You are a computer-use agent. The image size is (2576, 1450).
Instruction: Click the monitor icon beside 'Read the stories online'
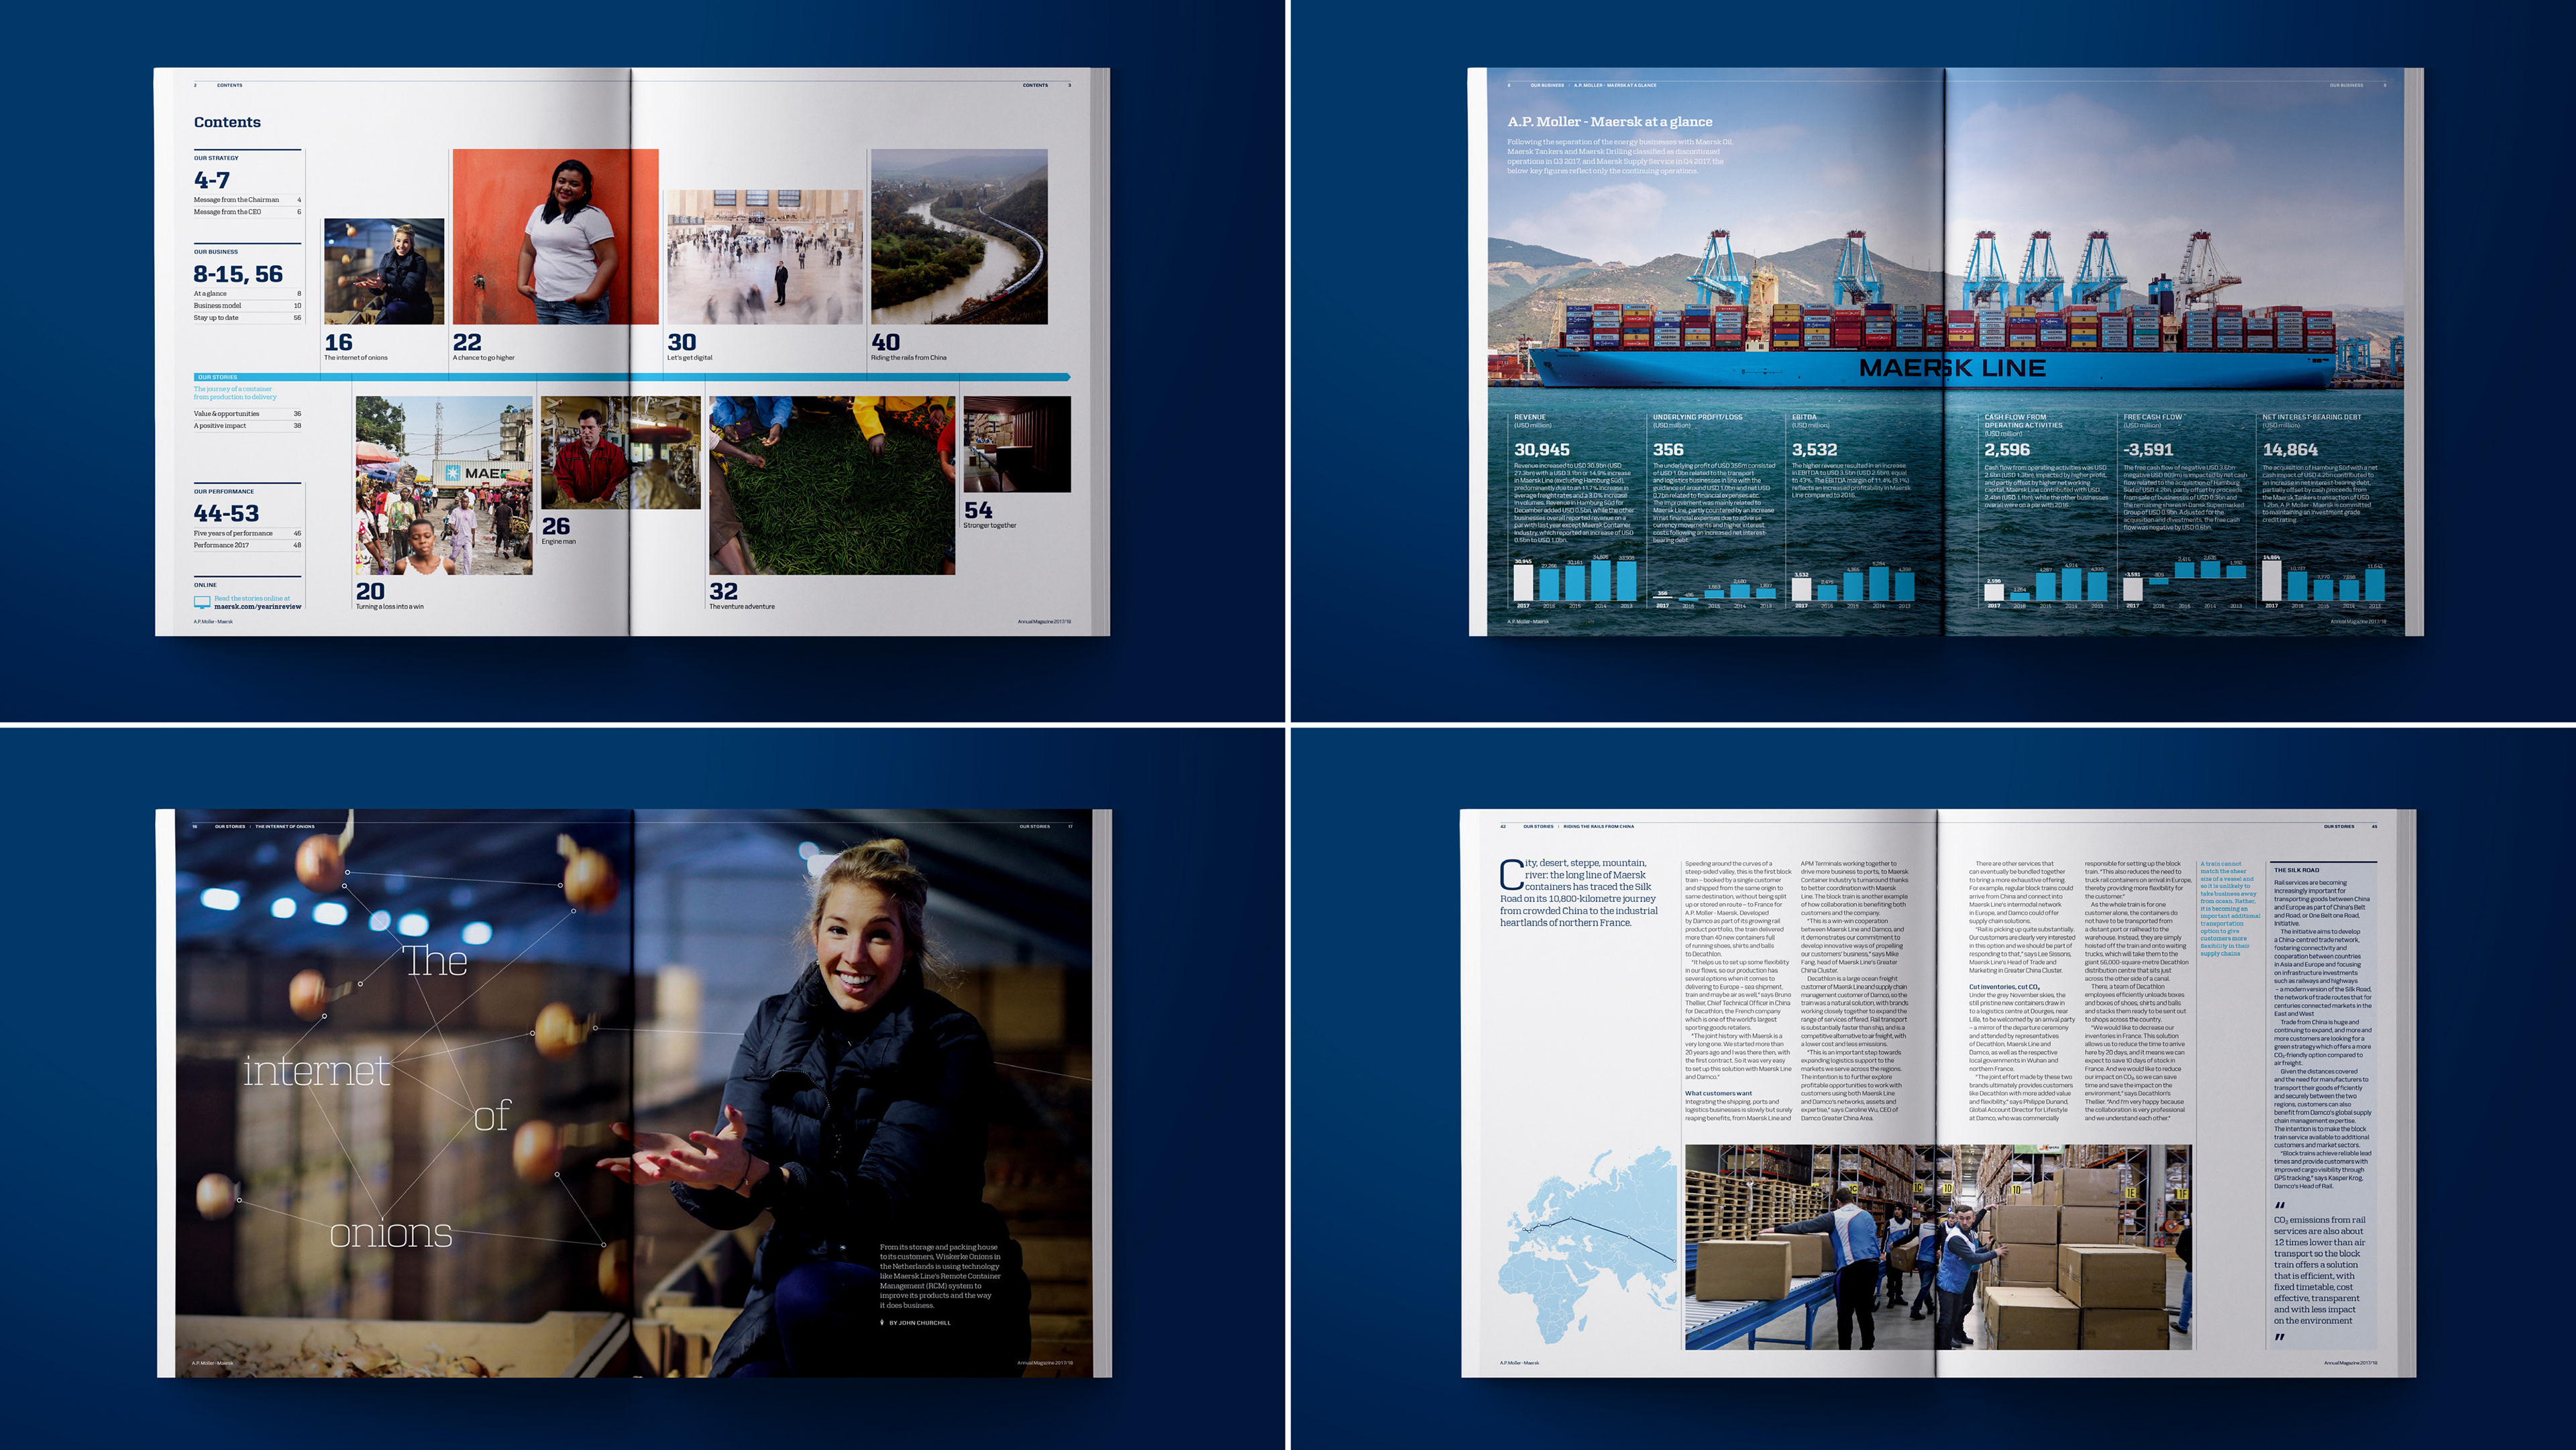coord(202,602)
